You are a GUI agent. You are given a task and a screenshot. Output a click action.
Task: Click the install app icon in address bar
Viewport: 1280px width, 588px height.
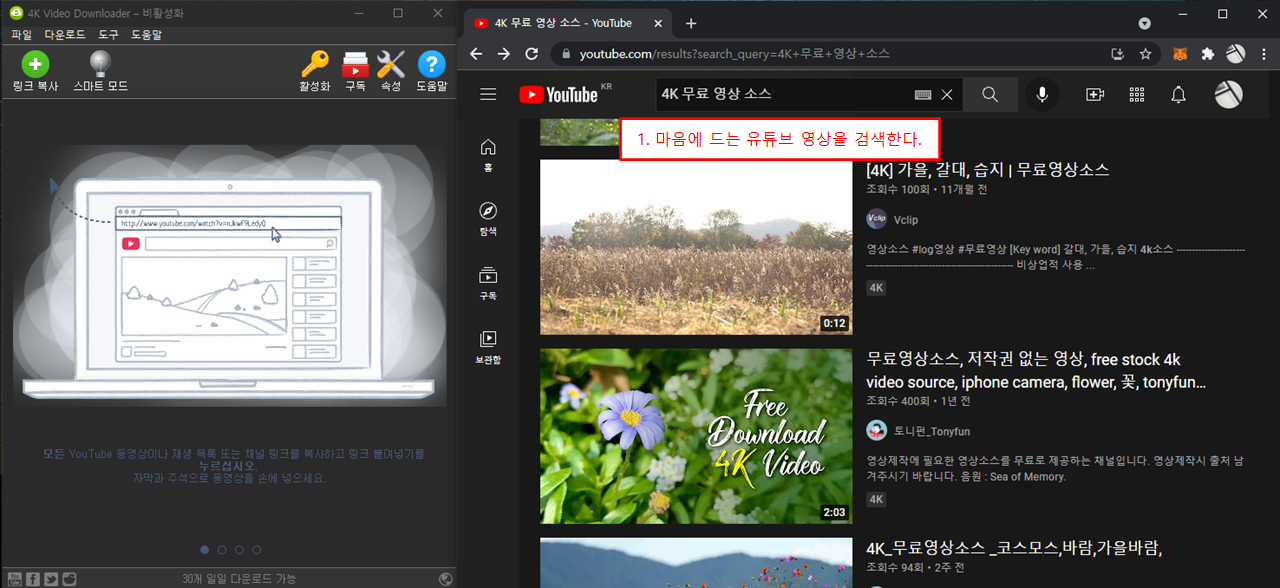[x=1118, y=54]
